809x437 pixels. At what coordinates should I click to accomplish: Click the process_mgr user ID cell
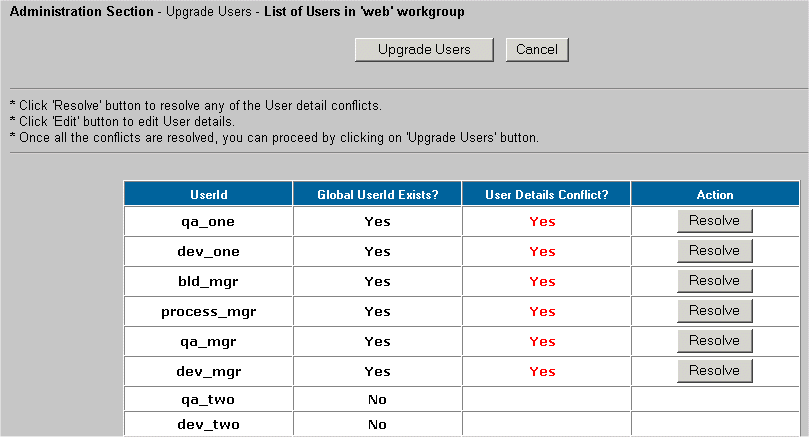point(208,312)
